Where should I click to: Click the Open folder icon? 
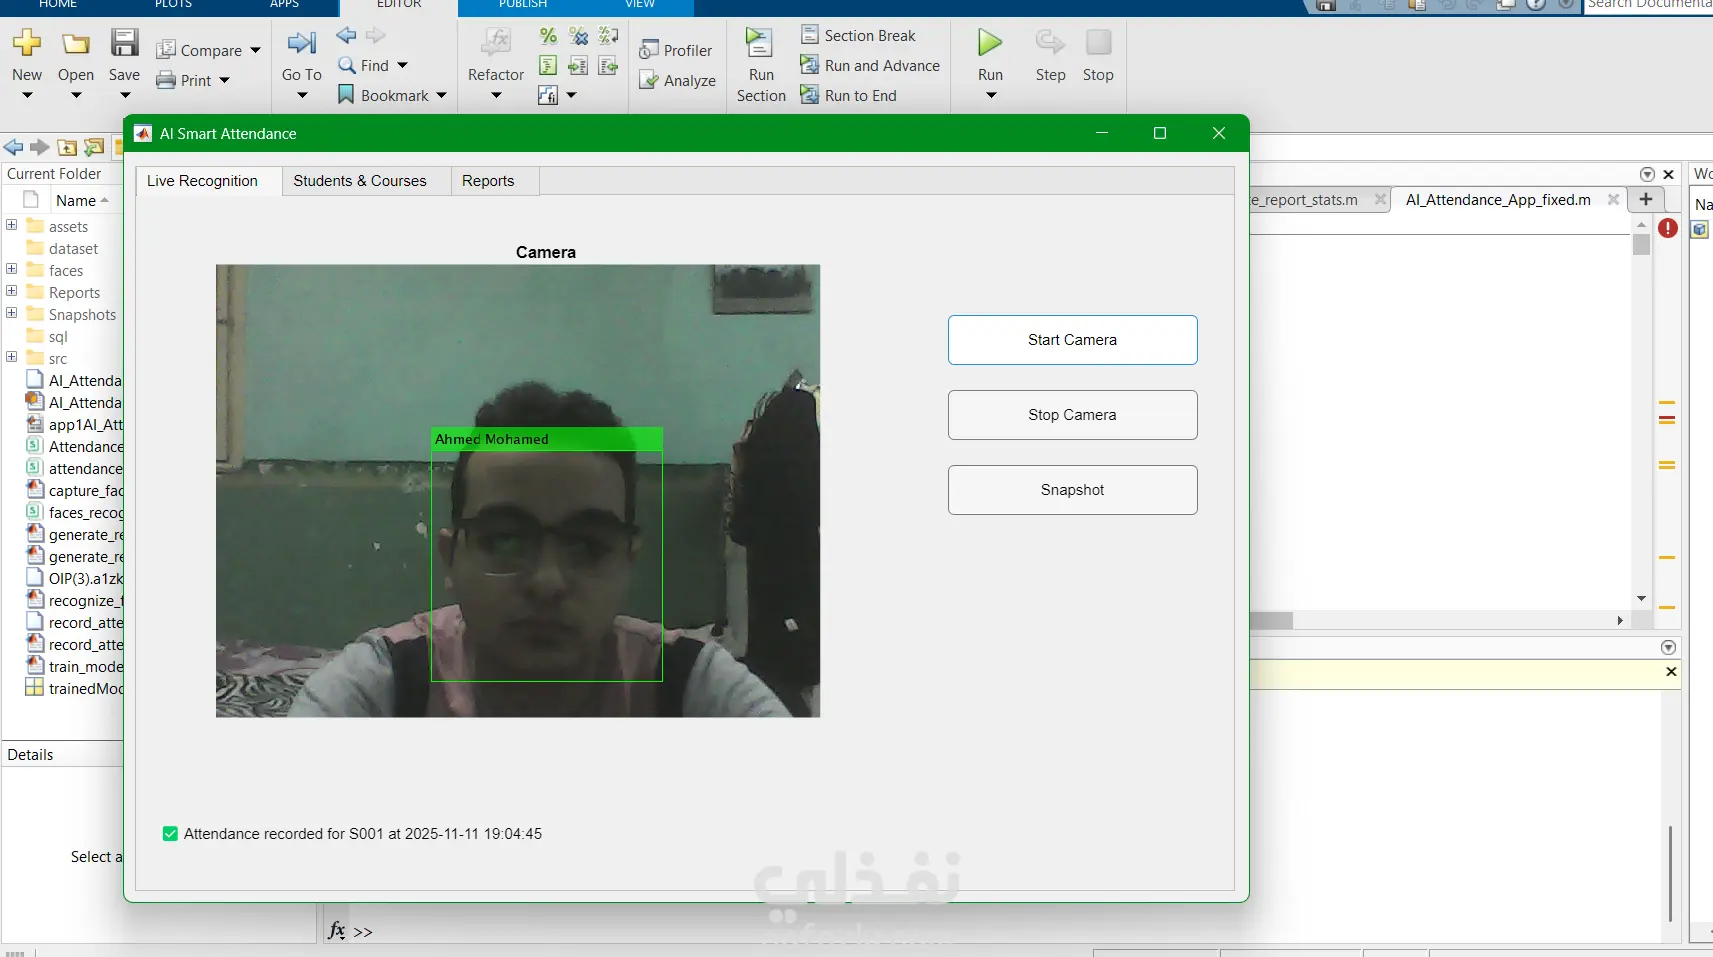76,43
